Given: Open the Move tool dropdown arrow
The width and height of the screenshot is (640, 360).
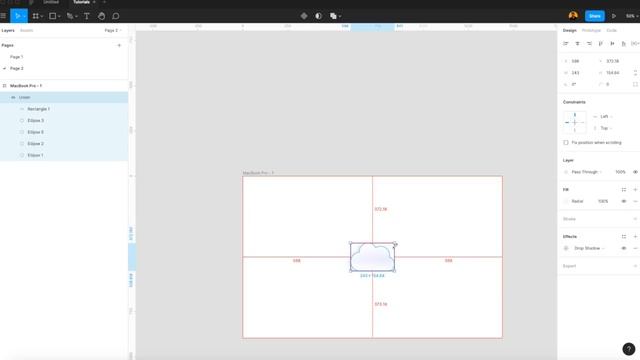Looking at the screenshot, I should [24, 16].
